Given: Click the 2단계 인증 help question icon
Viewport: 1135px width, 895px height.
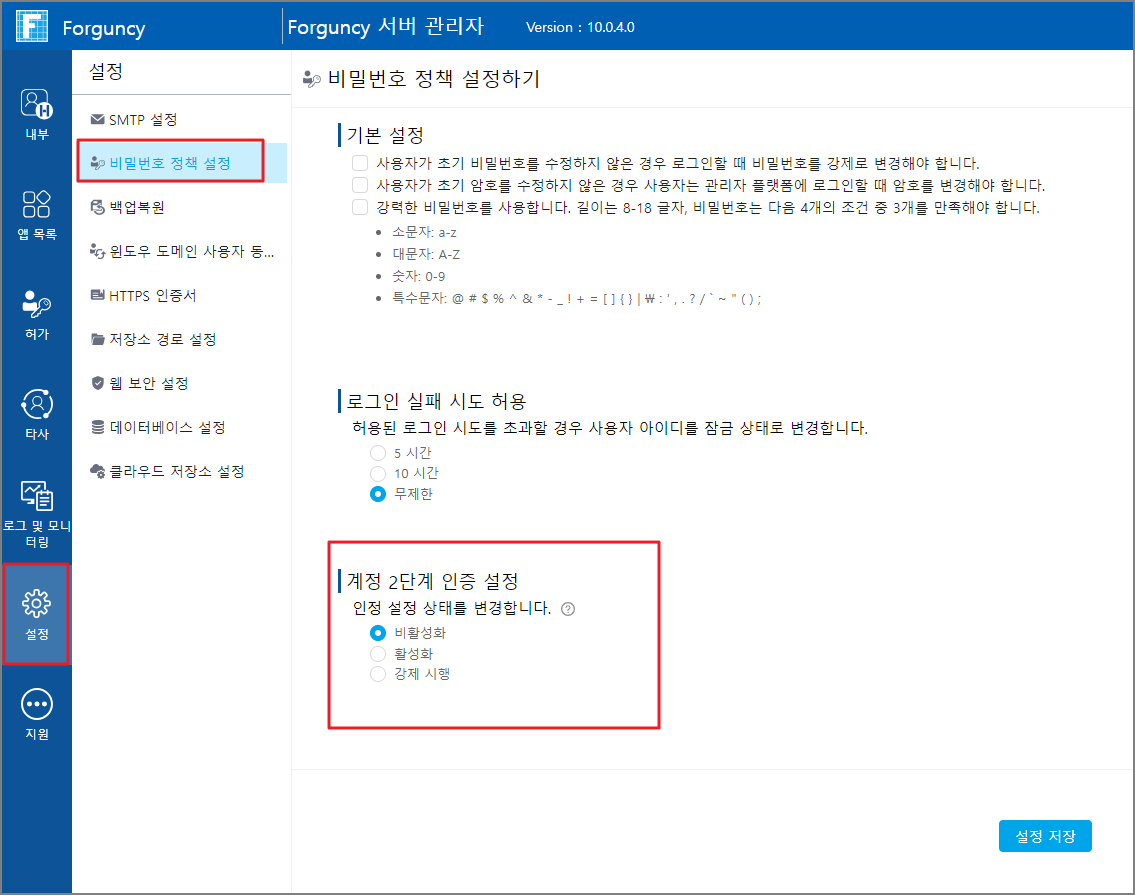Looking at the screenshot, I should pos(568,609).
